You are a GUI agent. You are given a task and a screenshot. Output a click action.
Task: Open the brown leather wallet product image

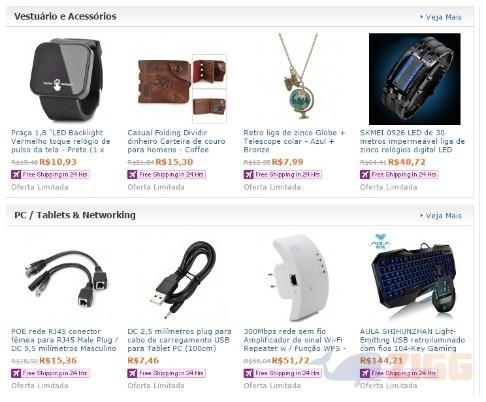[x=182, y=89]
